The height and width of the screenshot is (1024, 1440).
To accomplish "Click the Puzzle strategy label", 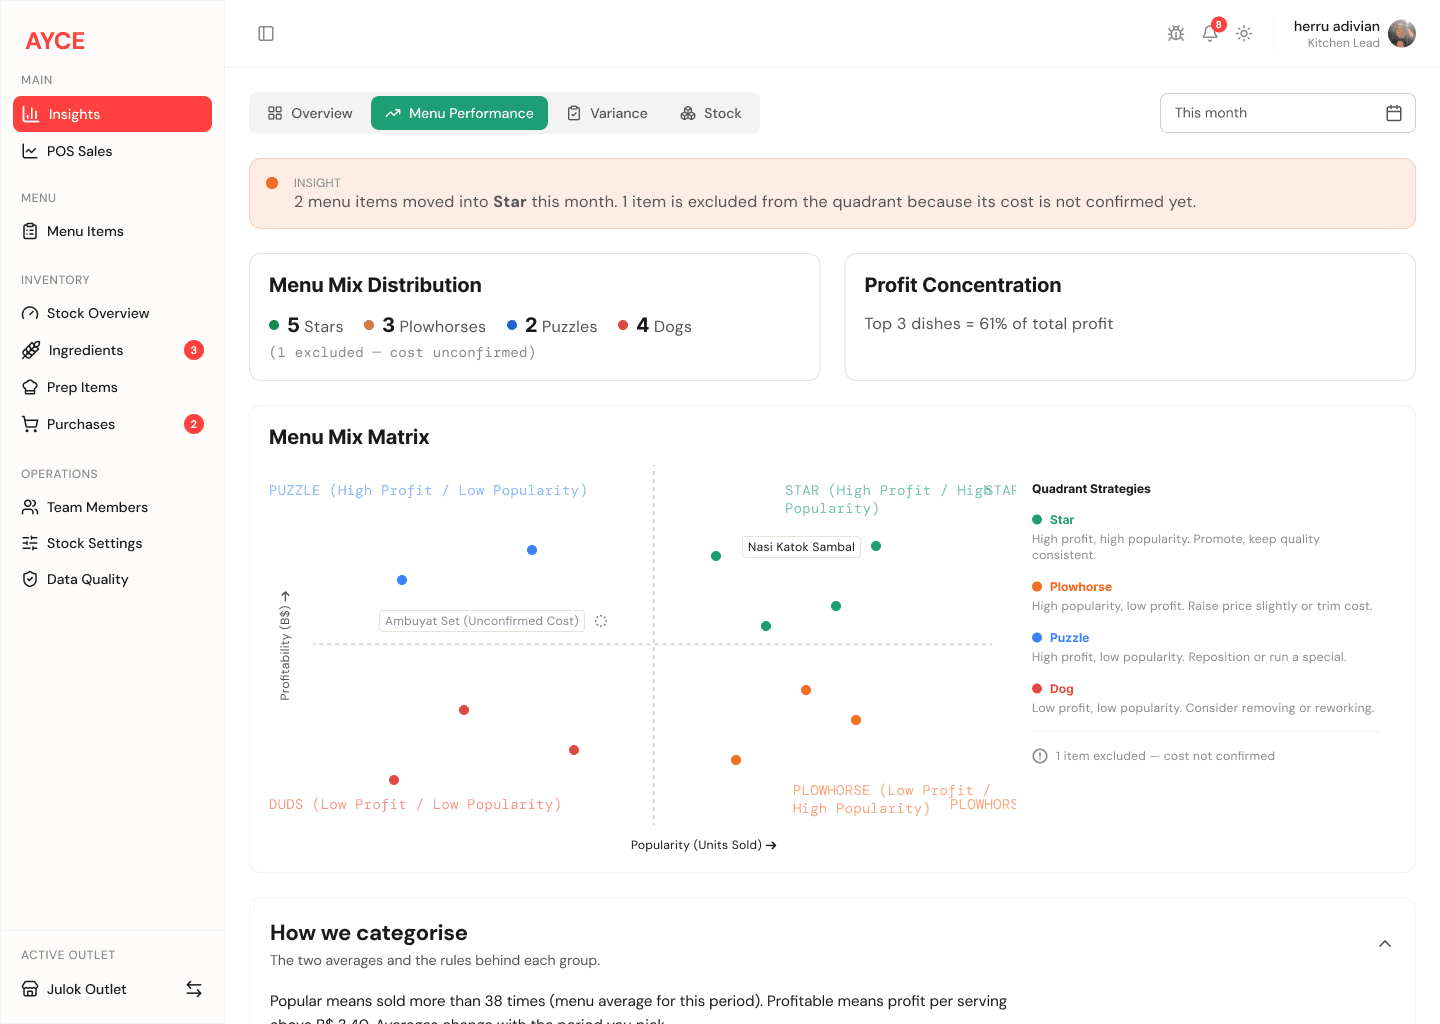I will coord(1069,638).
